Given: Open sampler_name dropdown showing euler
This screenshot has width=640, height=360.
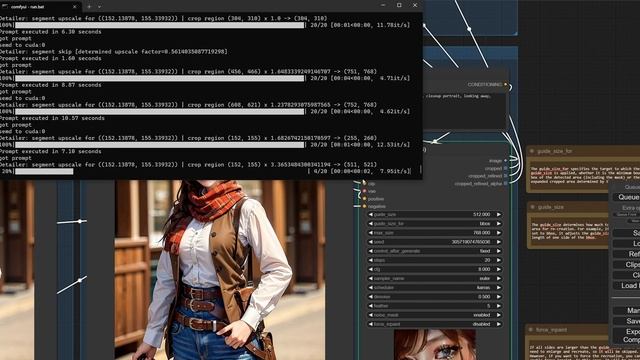Looking at the screenshot, I should [x=435, y=278].
